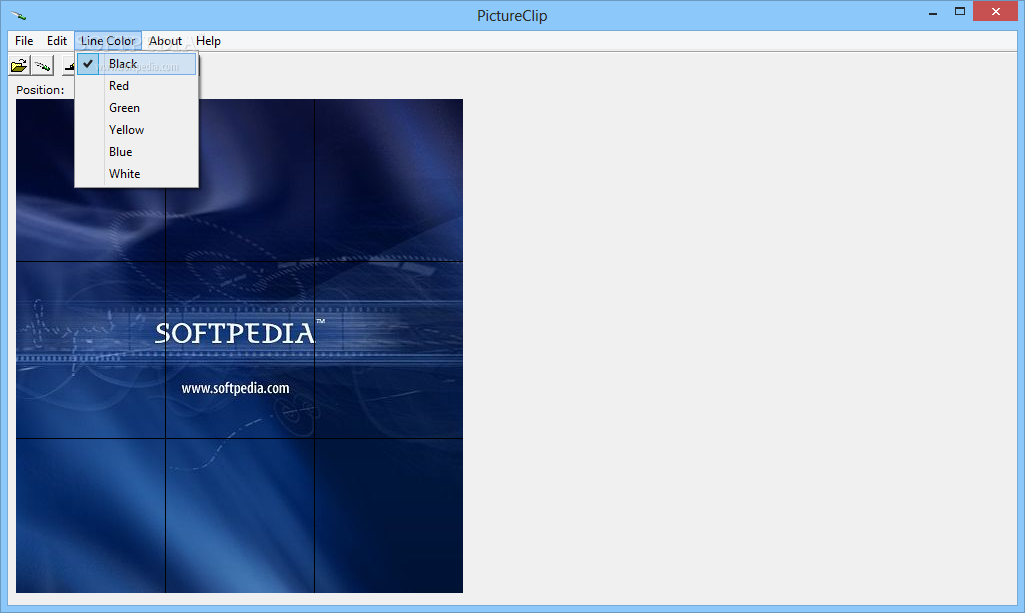This screenshot has height=613, width=1025.
Task: Open the About menu
Action: point(165,41)
